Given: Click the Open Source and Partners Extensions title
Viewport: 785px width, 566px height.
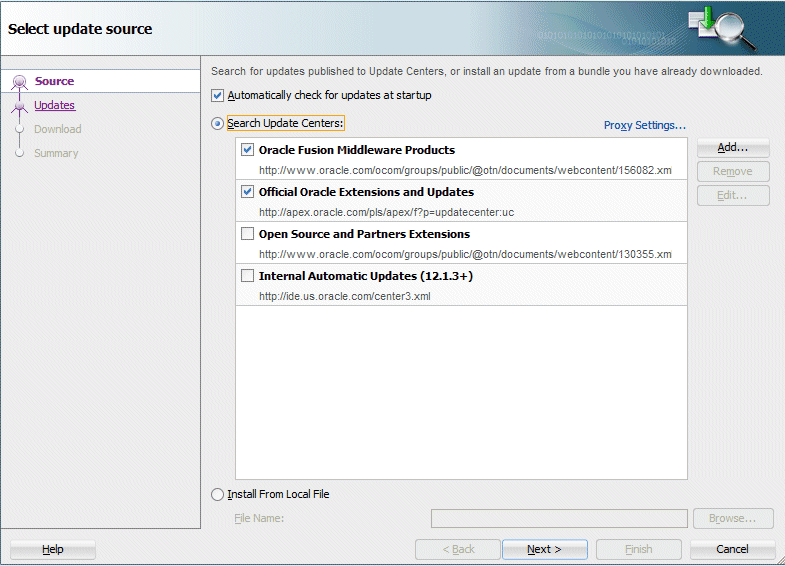Looking at the screenshot, I should pyautogui.click(x=364, y=234).
